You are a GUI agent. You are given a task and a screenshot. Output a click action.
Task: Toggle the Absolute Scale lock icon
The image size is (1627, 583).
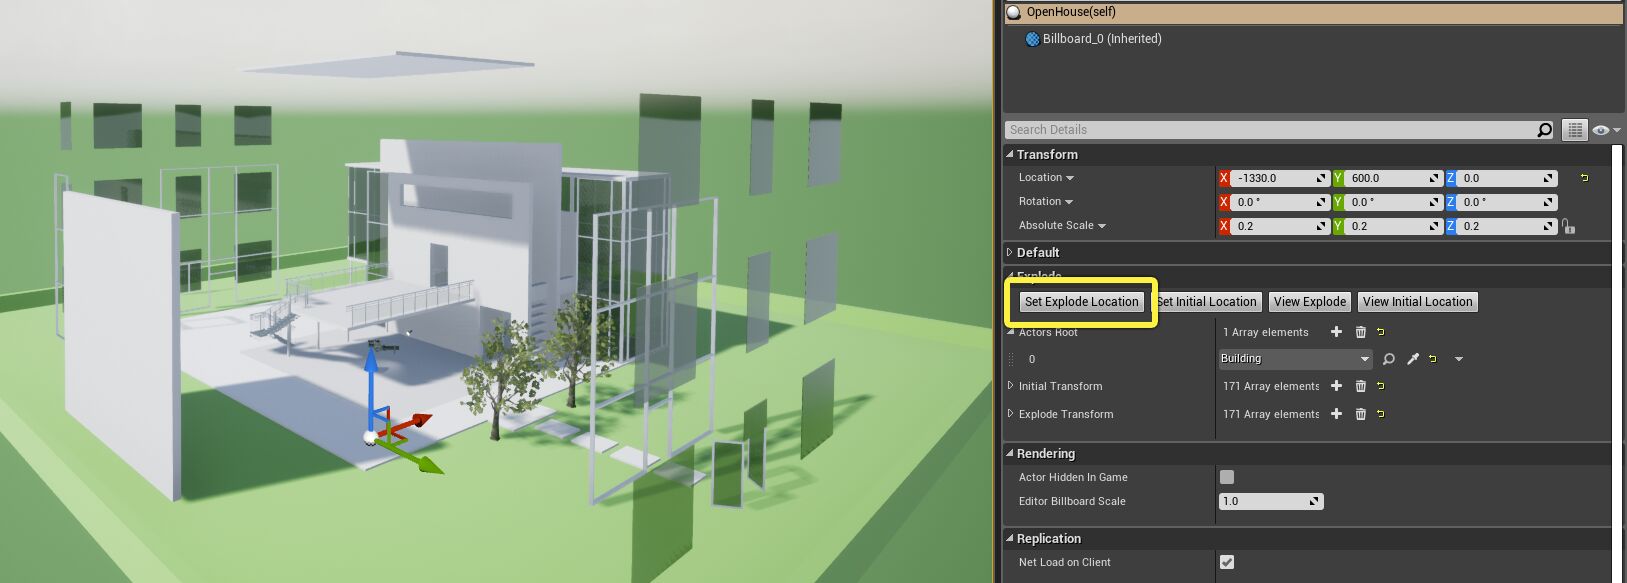click(x=1568, y=227)
